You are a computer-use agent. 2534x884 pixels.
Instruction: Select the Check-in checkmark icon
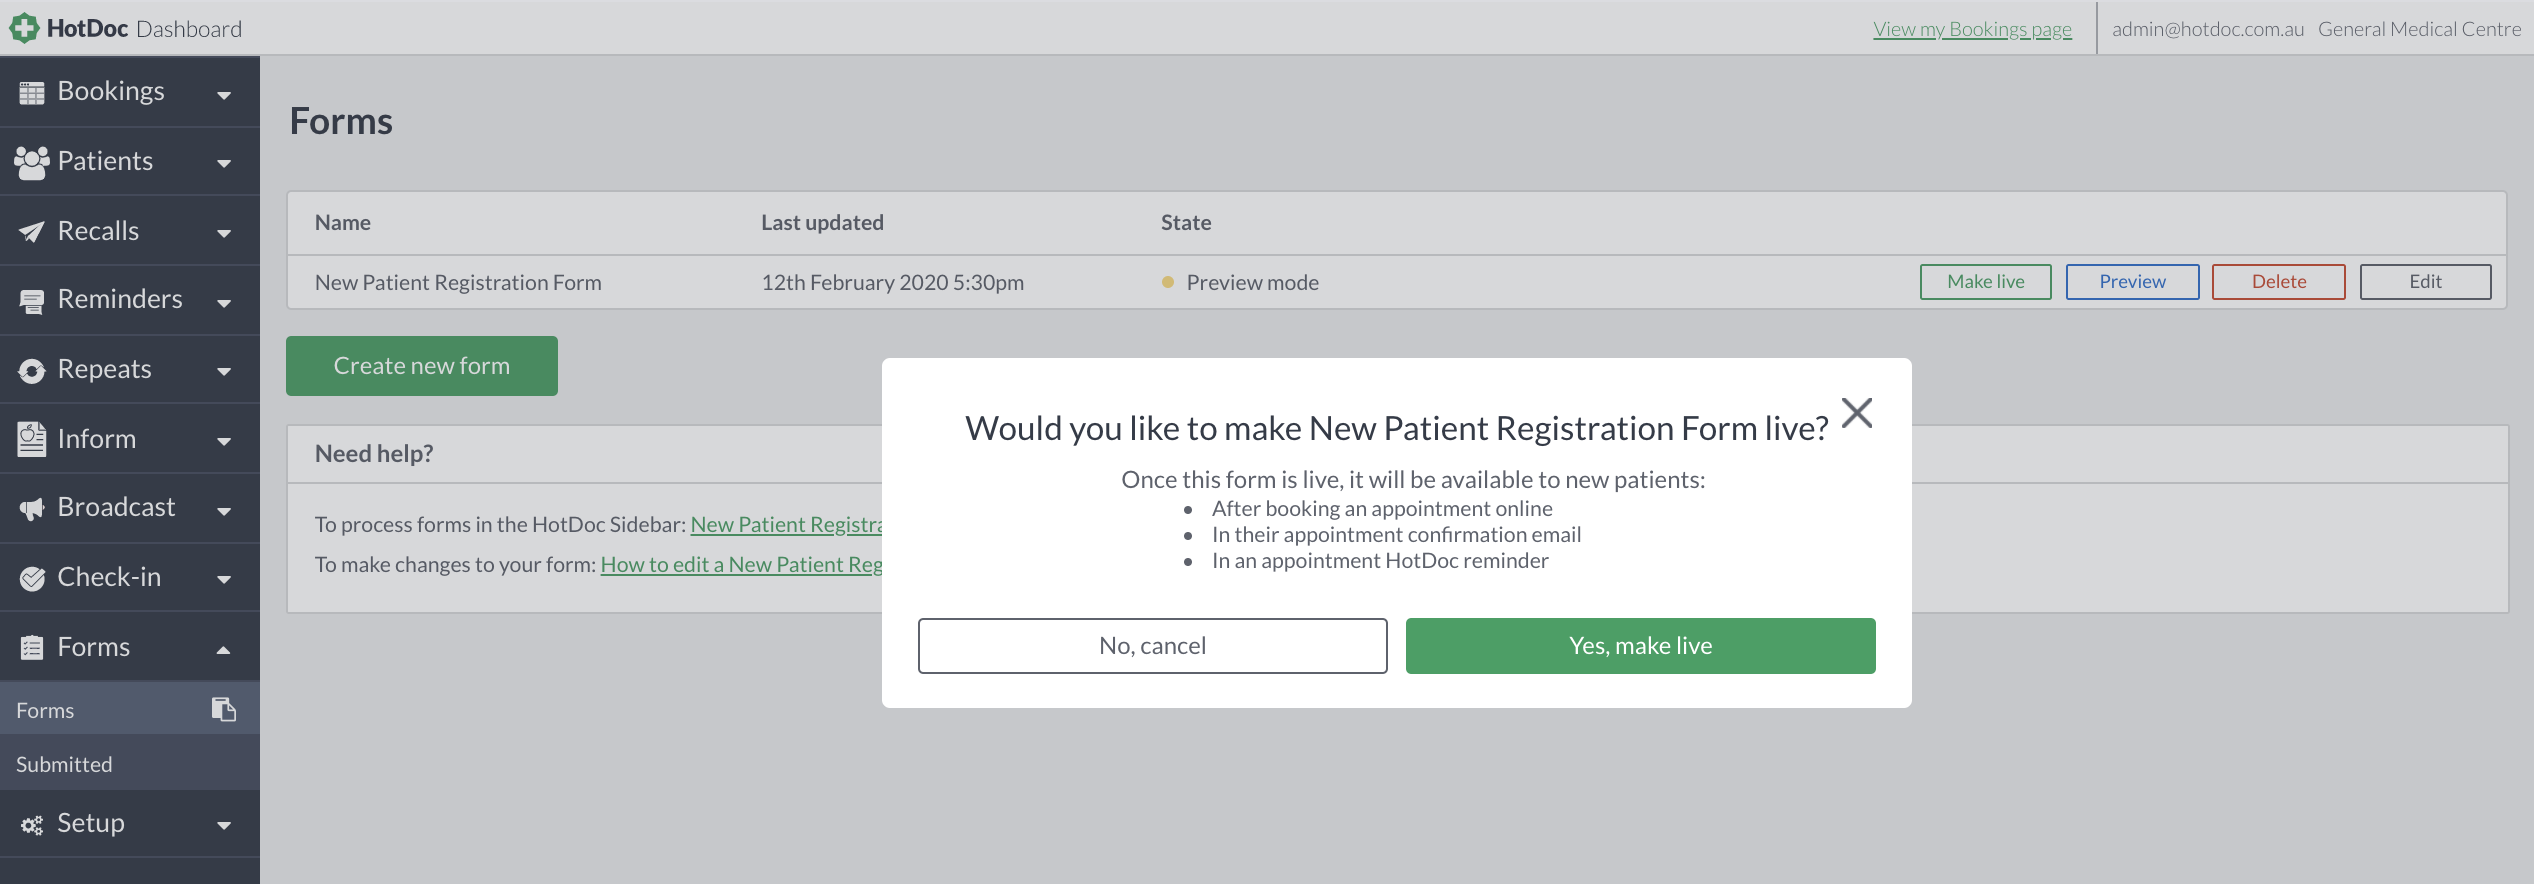coord(31,577)
